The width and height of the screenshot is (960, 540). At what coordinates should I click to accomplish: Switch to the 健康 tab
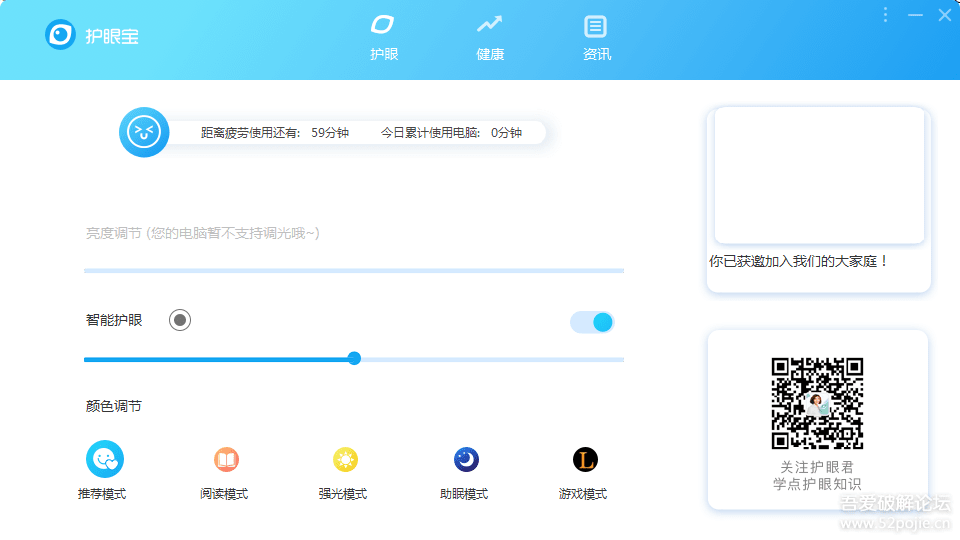click(x=489, y=38)
